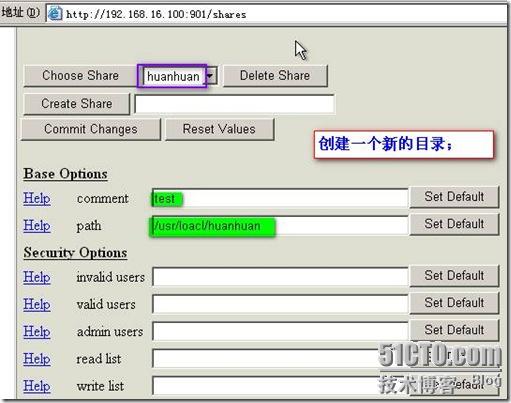Click the valid users input field

pos(280,304)
